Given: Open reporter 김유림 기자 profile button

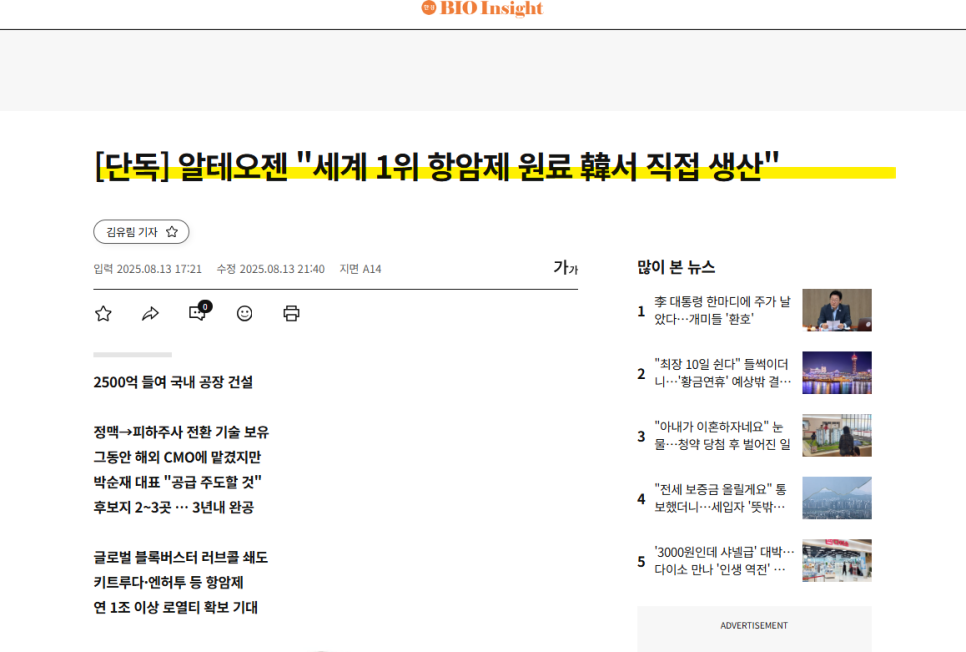Looking at the screenshot, I should point(141,232).
